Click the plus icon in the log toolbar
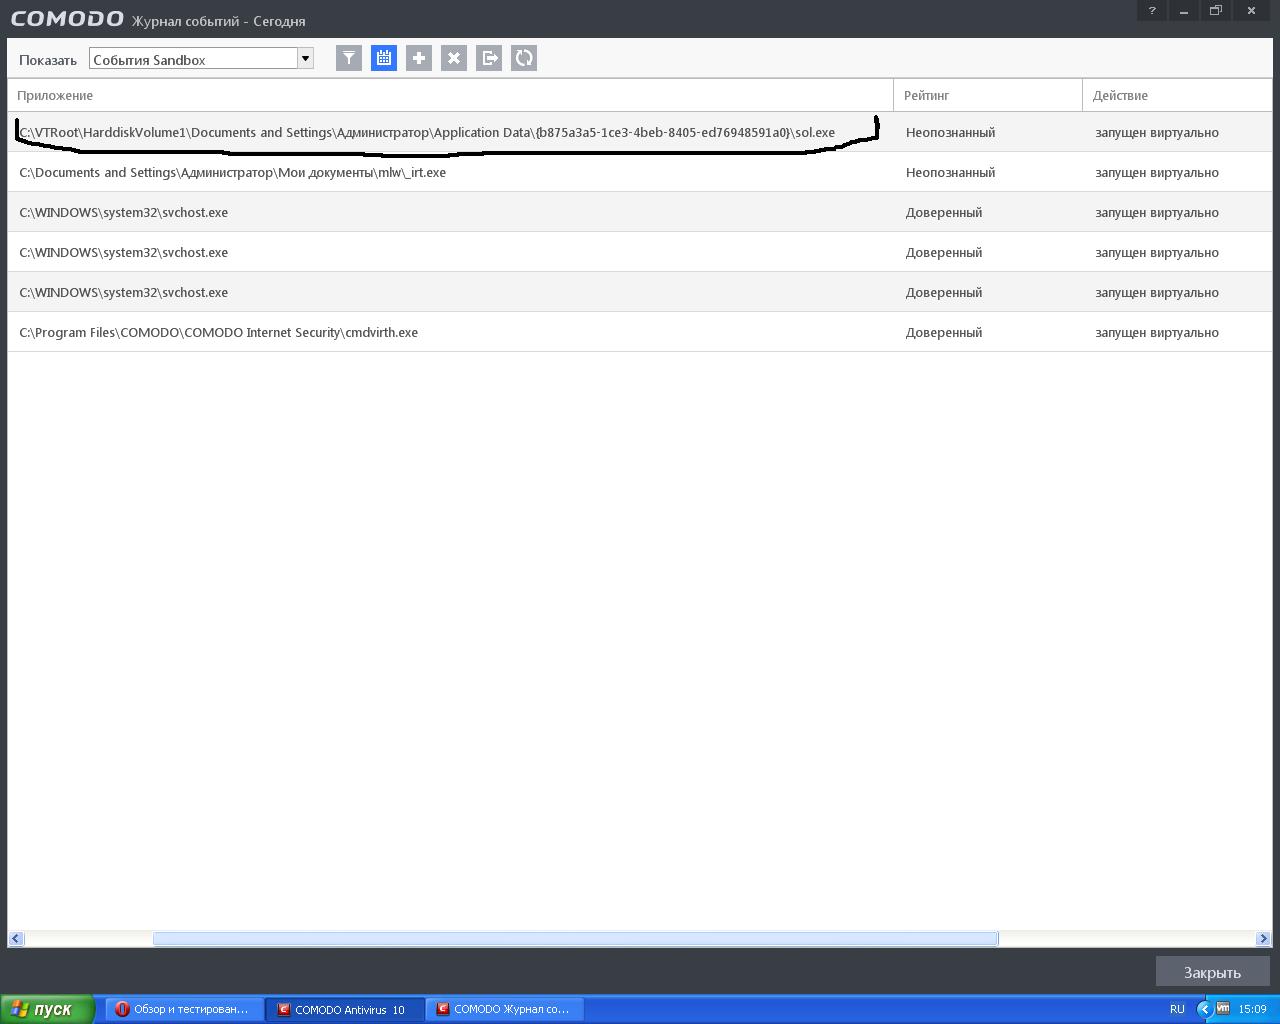Screen dimensions: 1280x1024 pos(419,58)
